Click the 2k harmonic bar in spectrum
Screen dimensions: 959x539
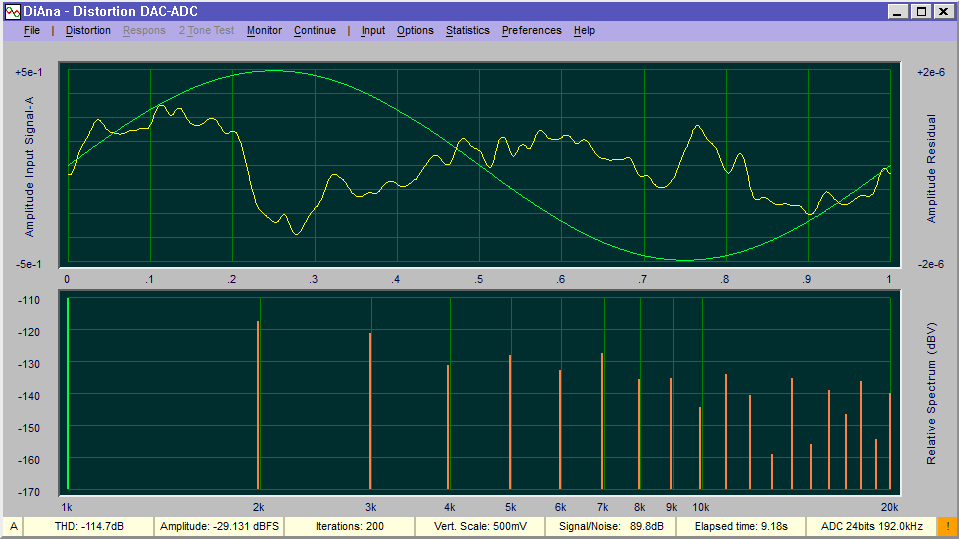click(x=258, y=405)
